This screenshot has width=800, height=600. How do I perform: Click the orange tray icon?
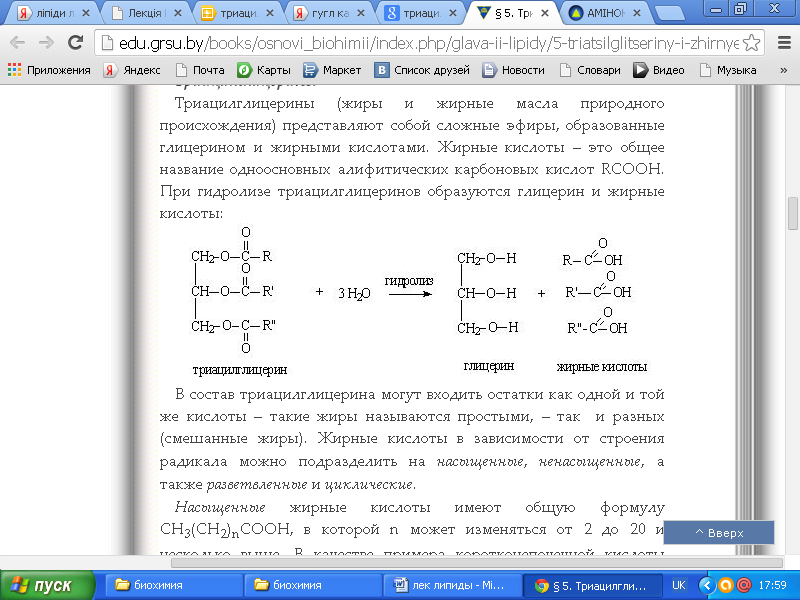coord(726,585)
